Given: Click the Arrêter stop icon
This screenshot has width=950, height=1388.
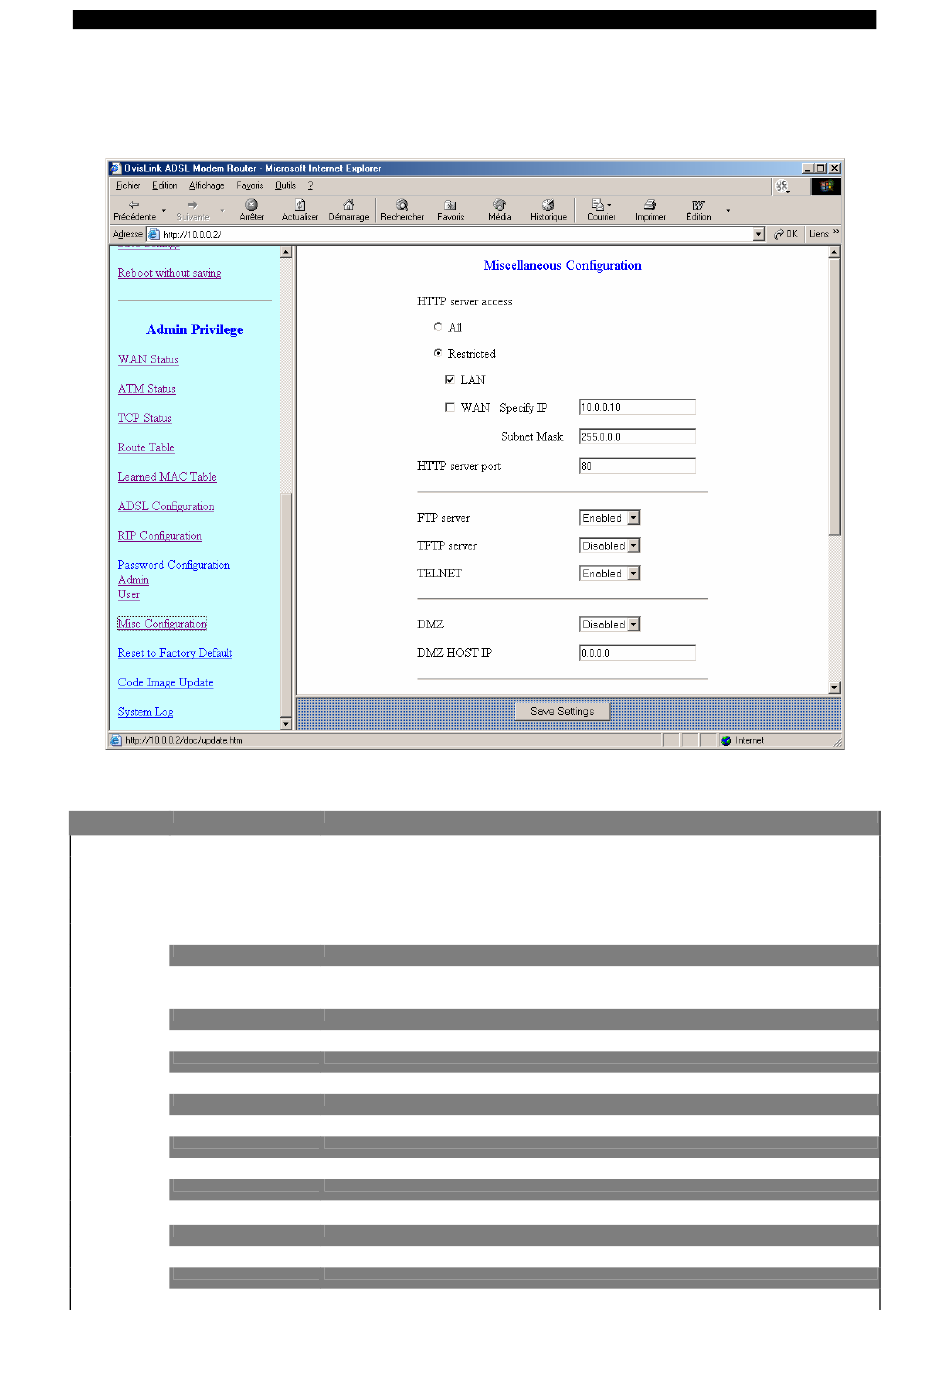Looking at the screenshot, I should [251, 204].
